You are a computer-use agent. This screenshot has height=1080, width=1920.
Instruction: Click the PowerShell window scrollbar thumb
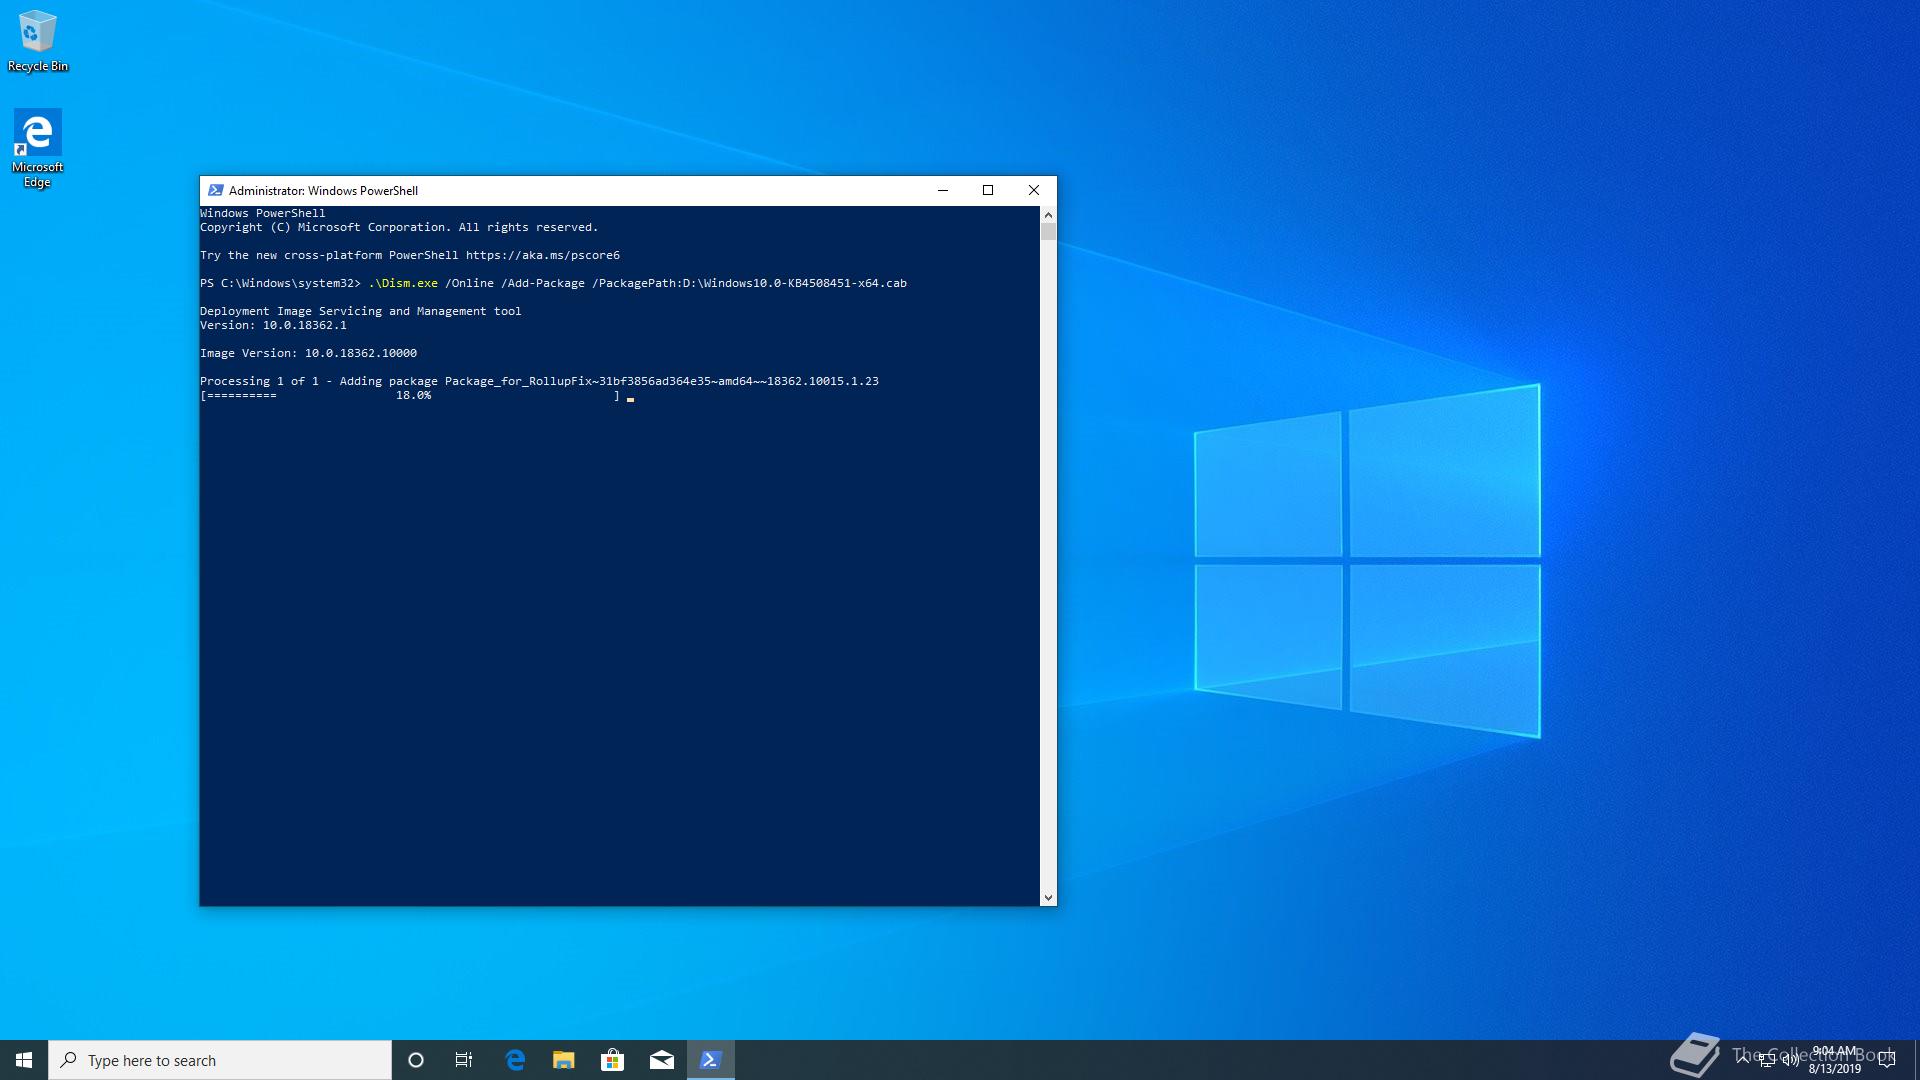tap(1049, 232)
